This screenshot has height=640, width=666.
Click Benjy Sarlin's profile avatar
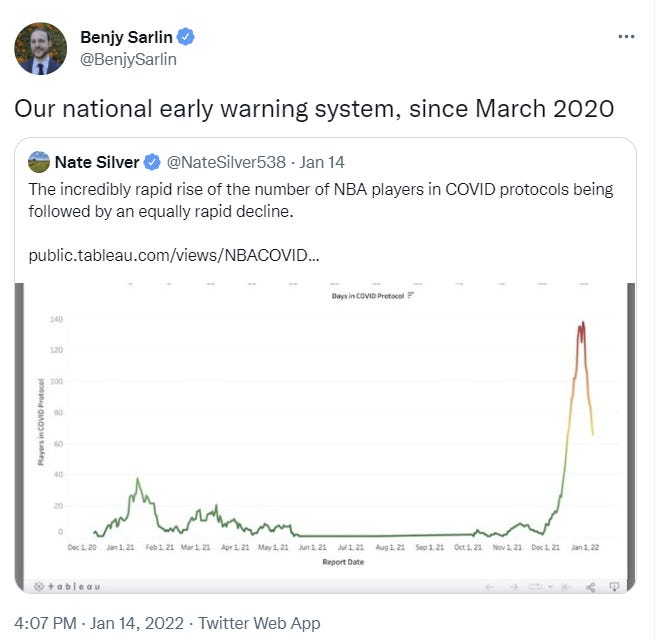click(41, 49)
